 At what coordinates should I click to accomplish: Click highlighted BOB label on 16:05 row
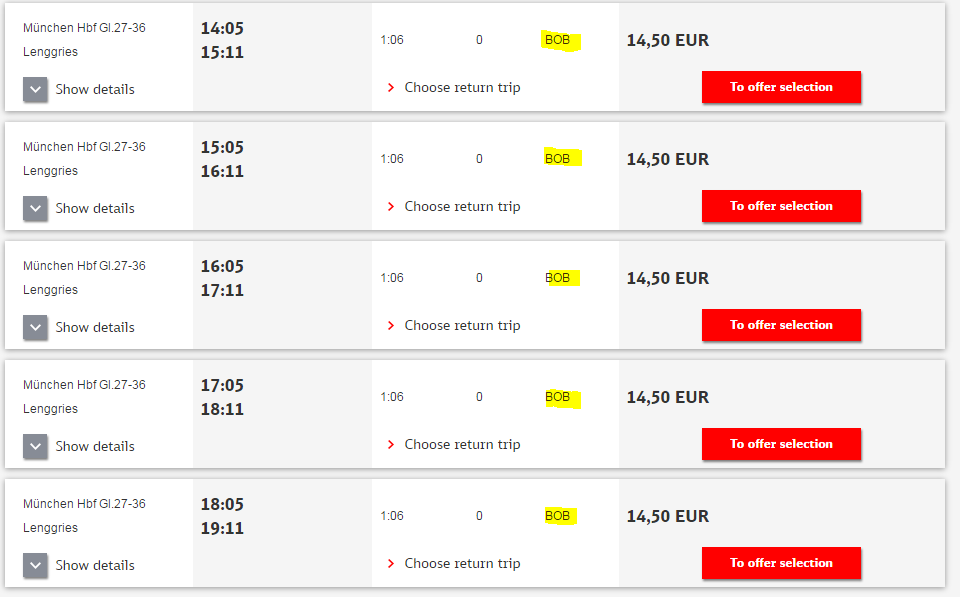(558, 278)
